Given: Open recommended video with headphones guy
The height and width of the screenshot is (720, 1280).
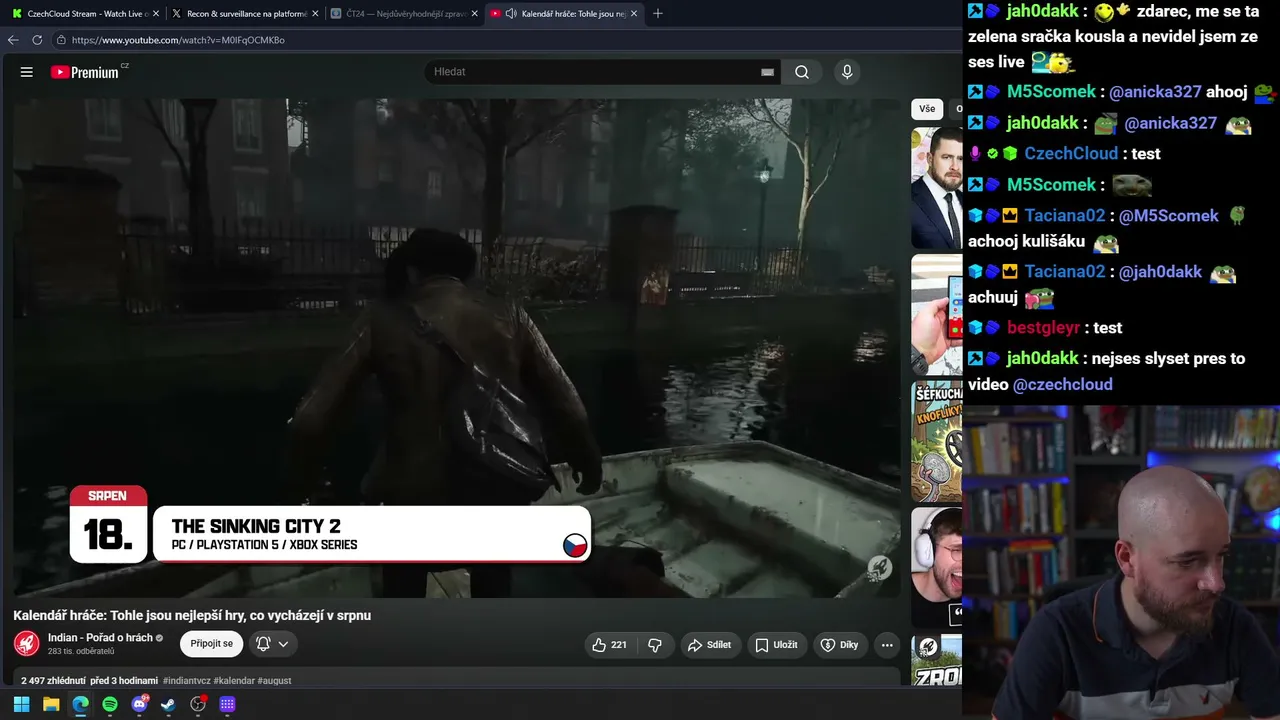Looking at the screenshot, I should [x=937, y=567].
